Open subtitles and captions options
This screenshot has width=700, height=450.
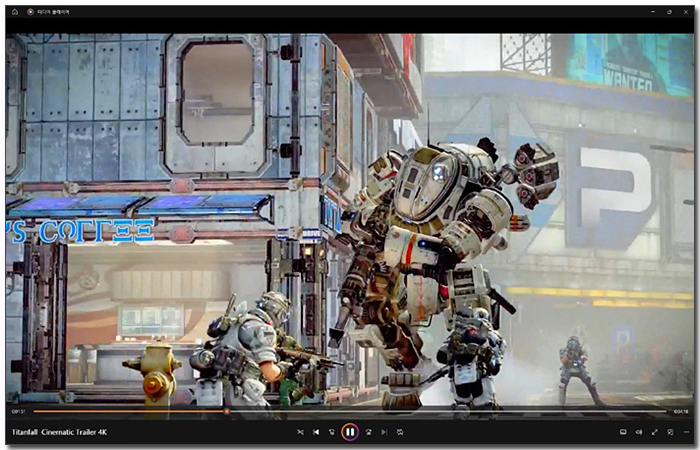(x=623, y=432)
